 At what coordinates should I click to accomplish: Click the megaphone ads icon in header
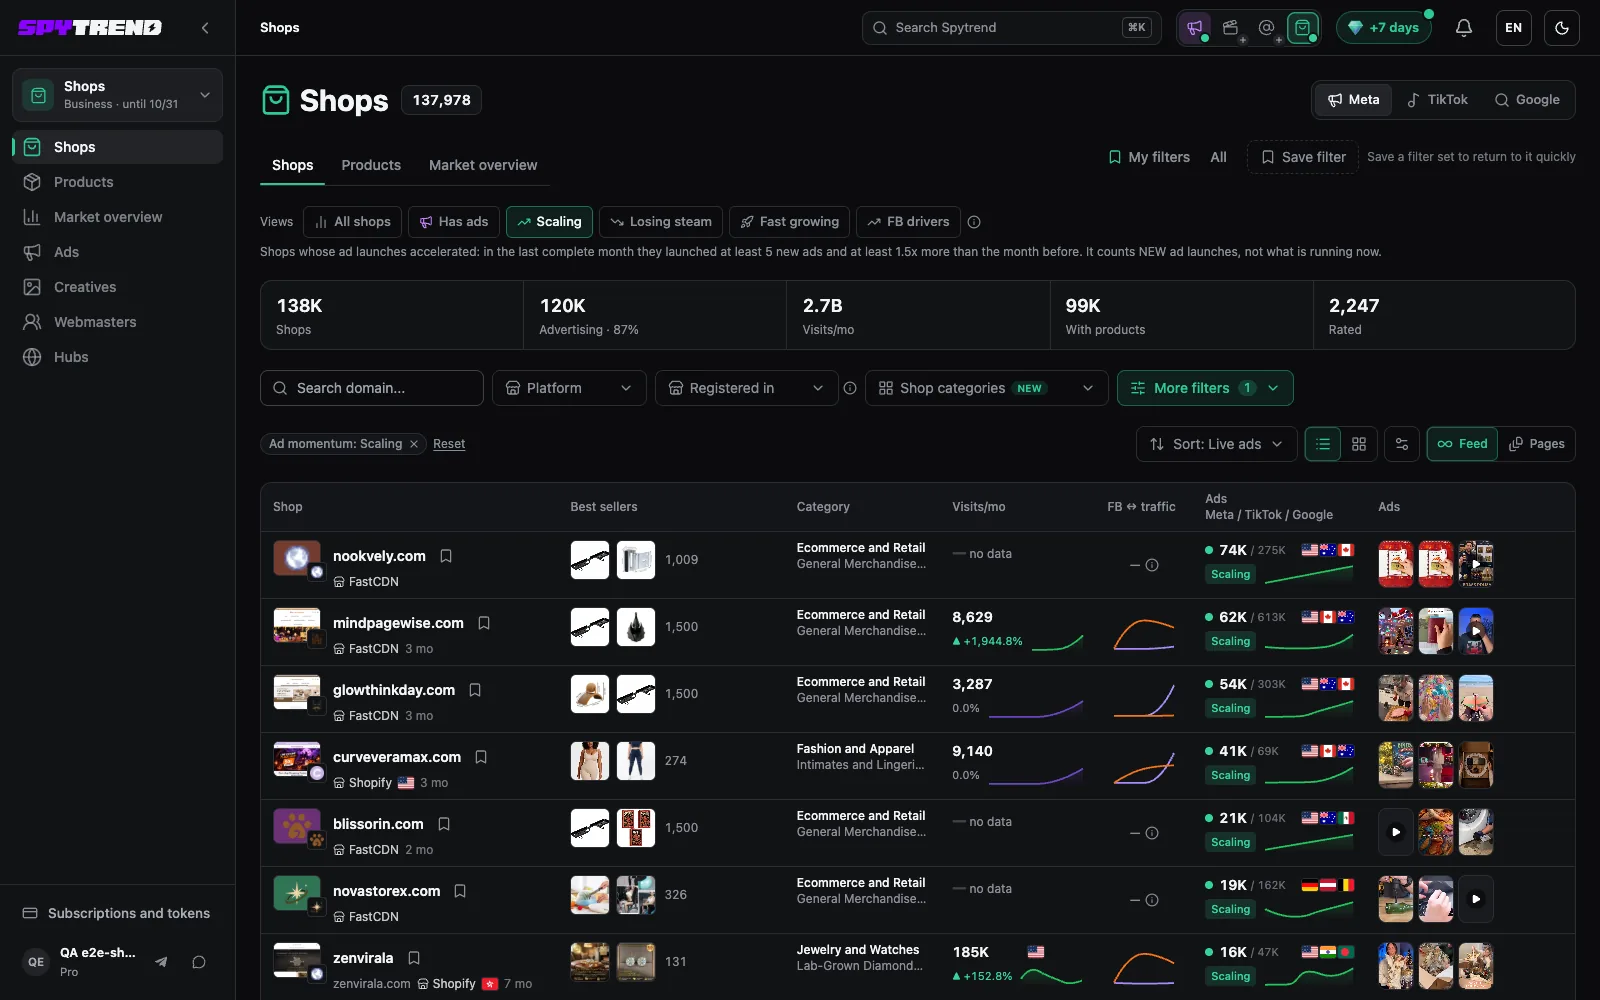[1195, 28]
